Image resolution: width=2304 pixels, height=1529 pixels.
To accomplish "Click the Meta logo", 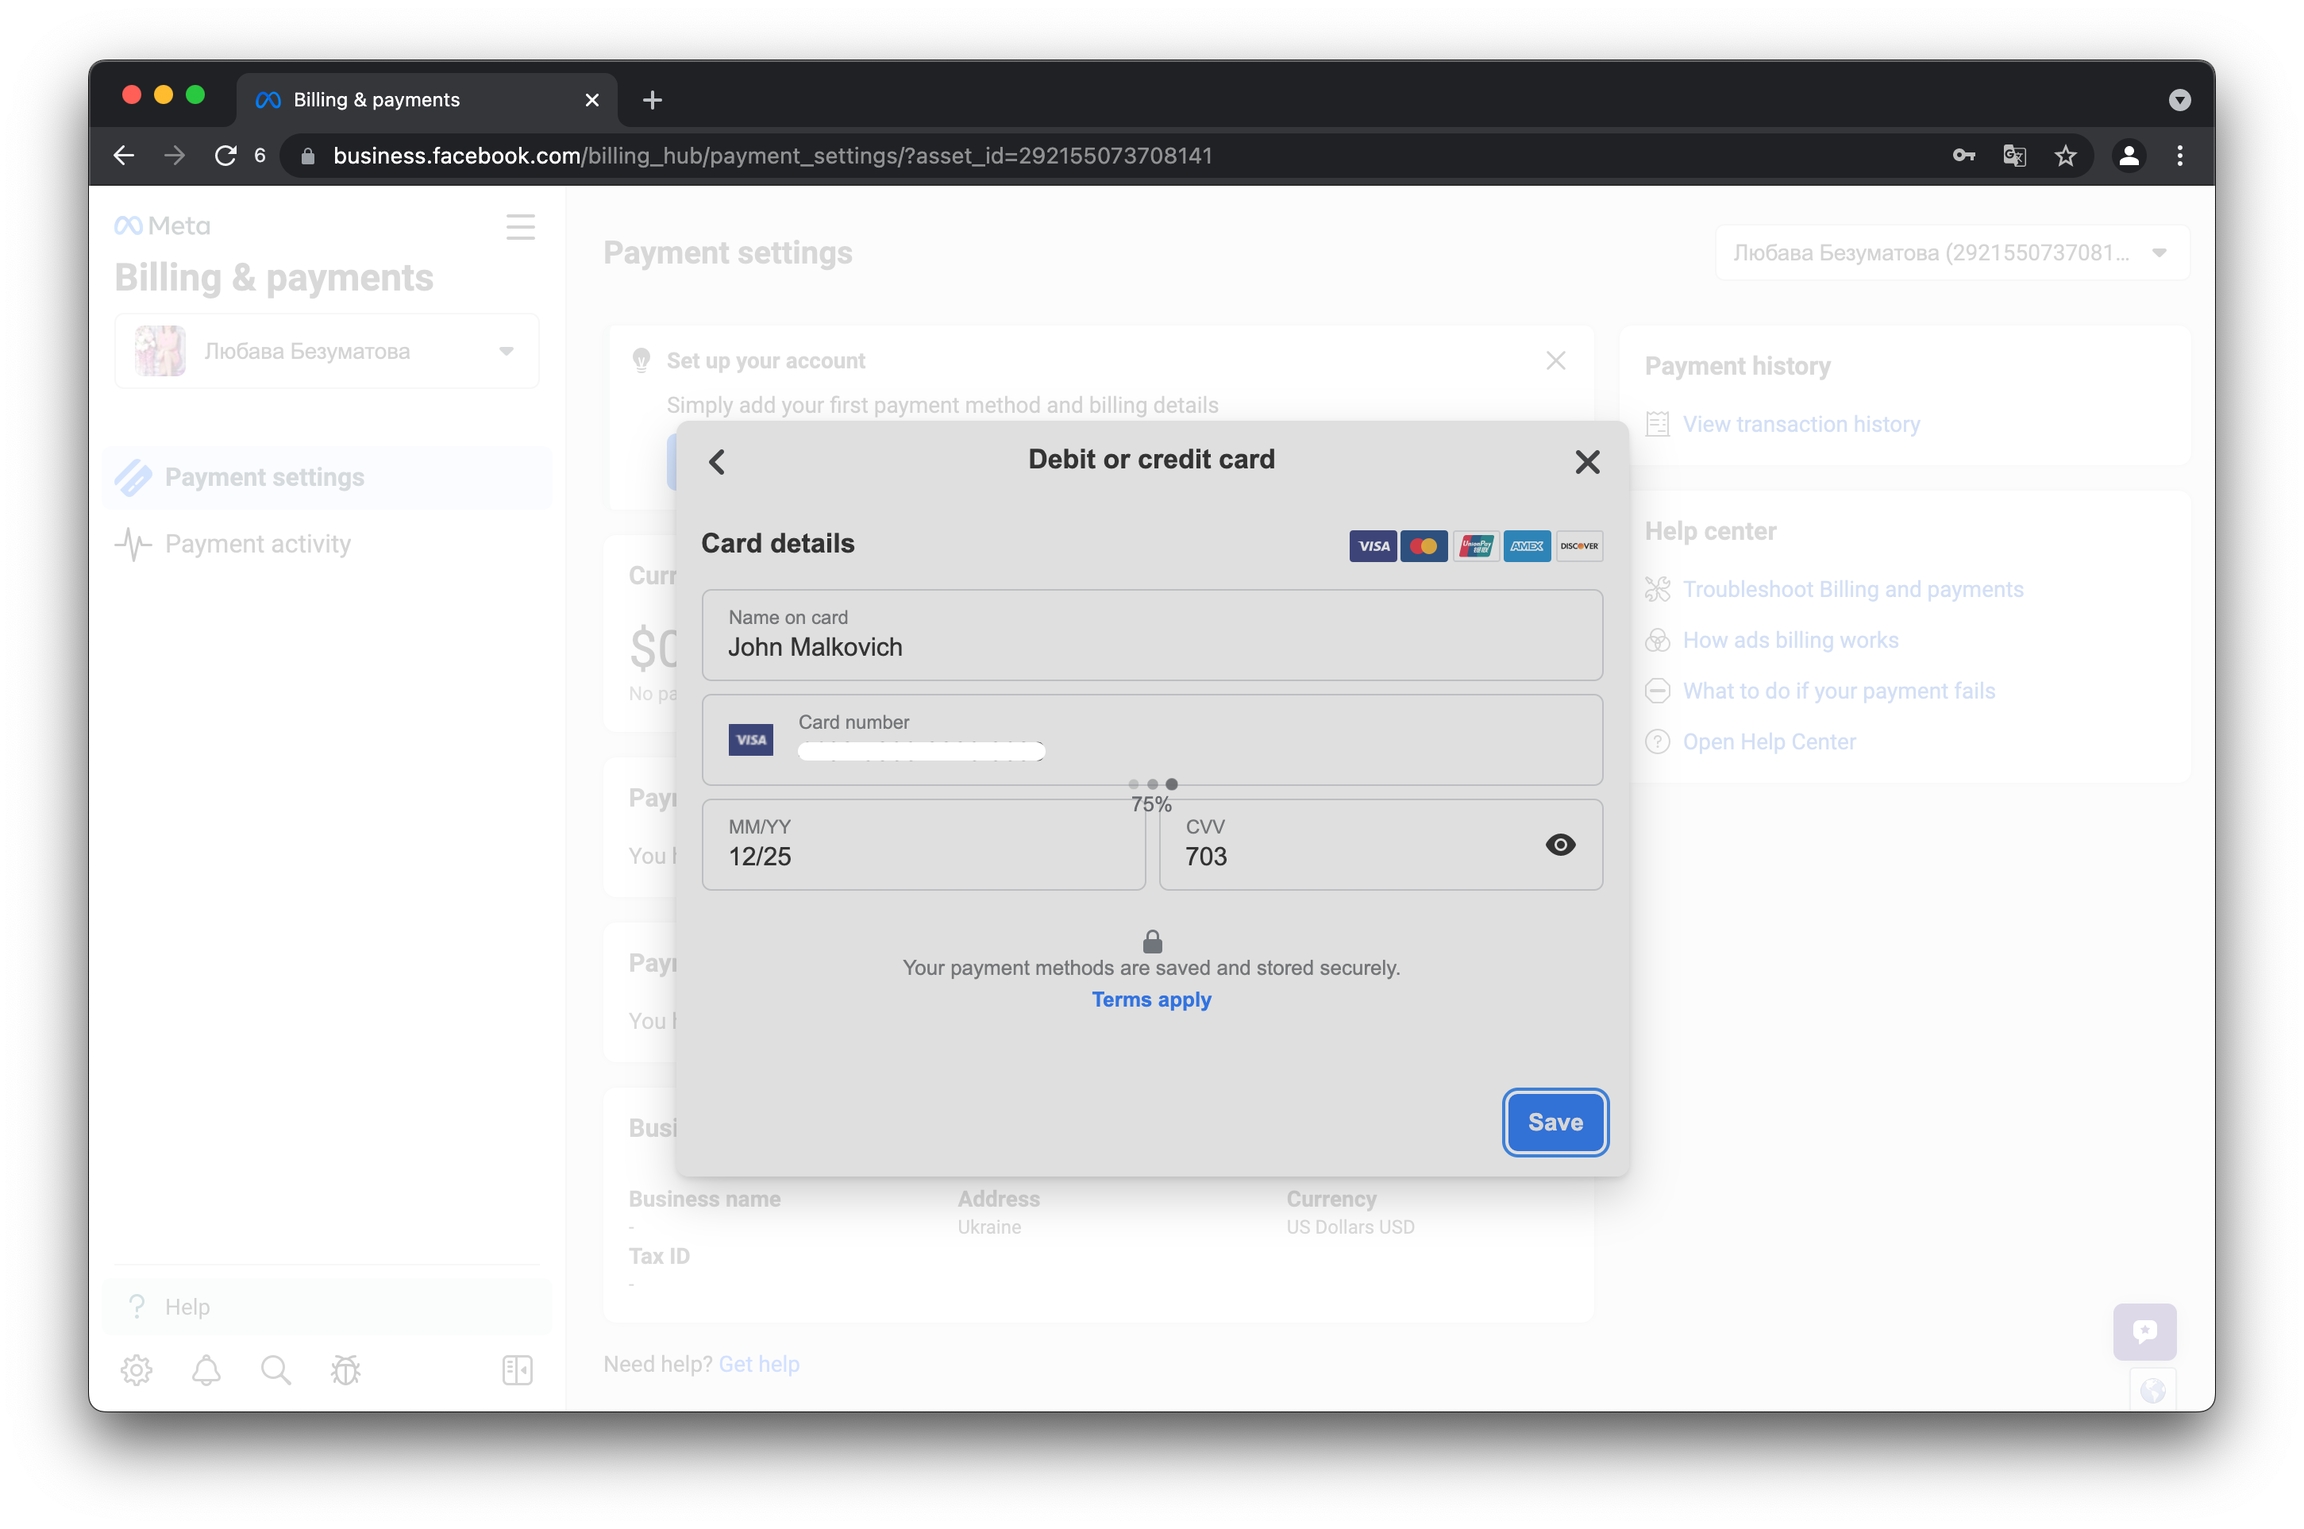I will pos(162,226).
